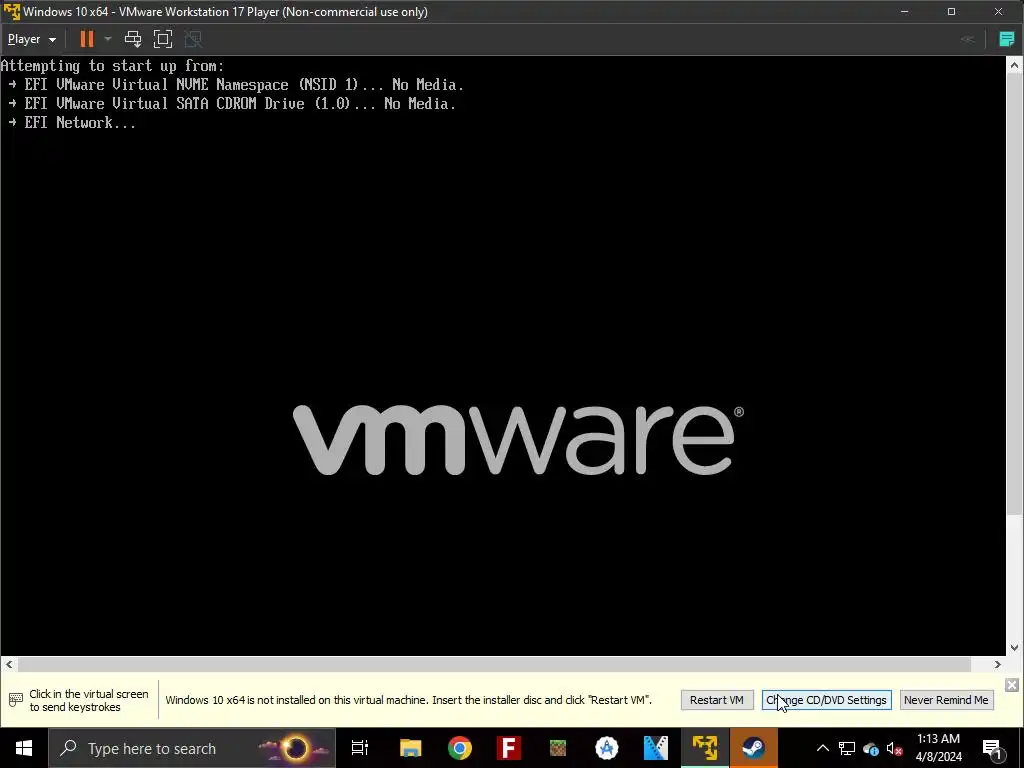Click the vertical scrollbar thumb
Screen dimensions: 1024x768
click(x=1014, y=294)
